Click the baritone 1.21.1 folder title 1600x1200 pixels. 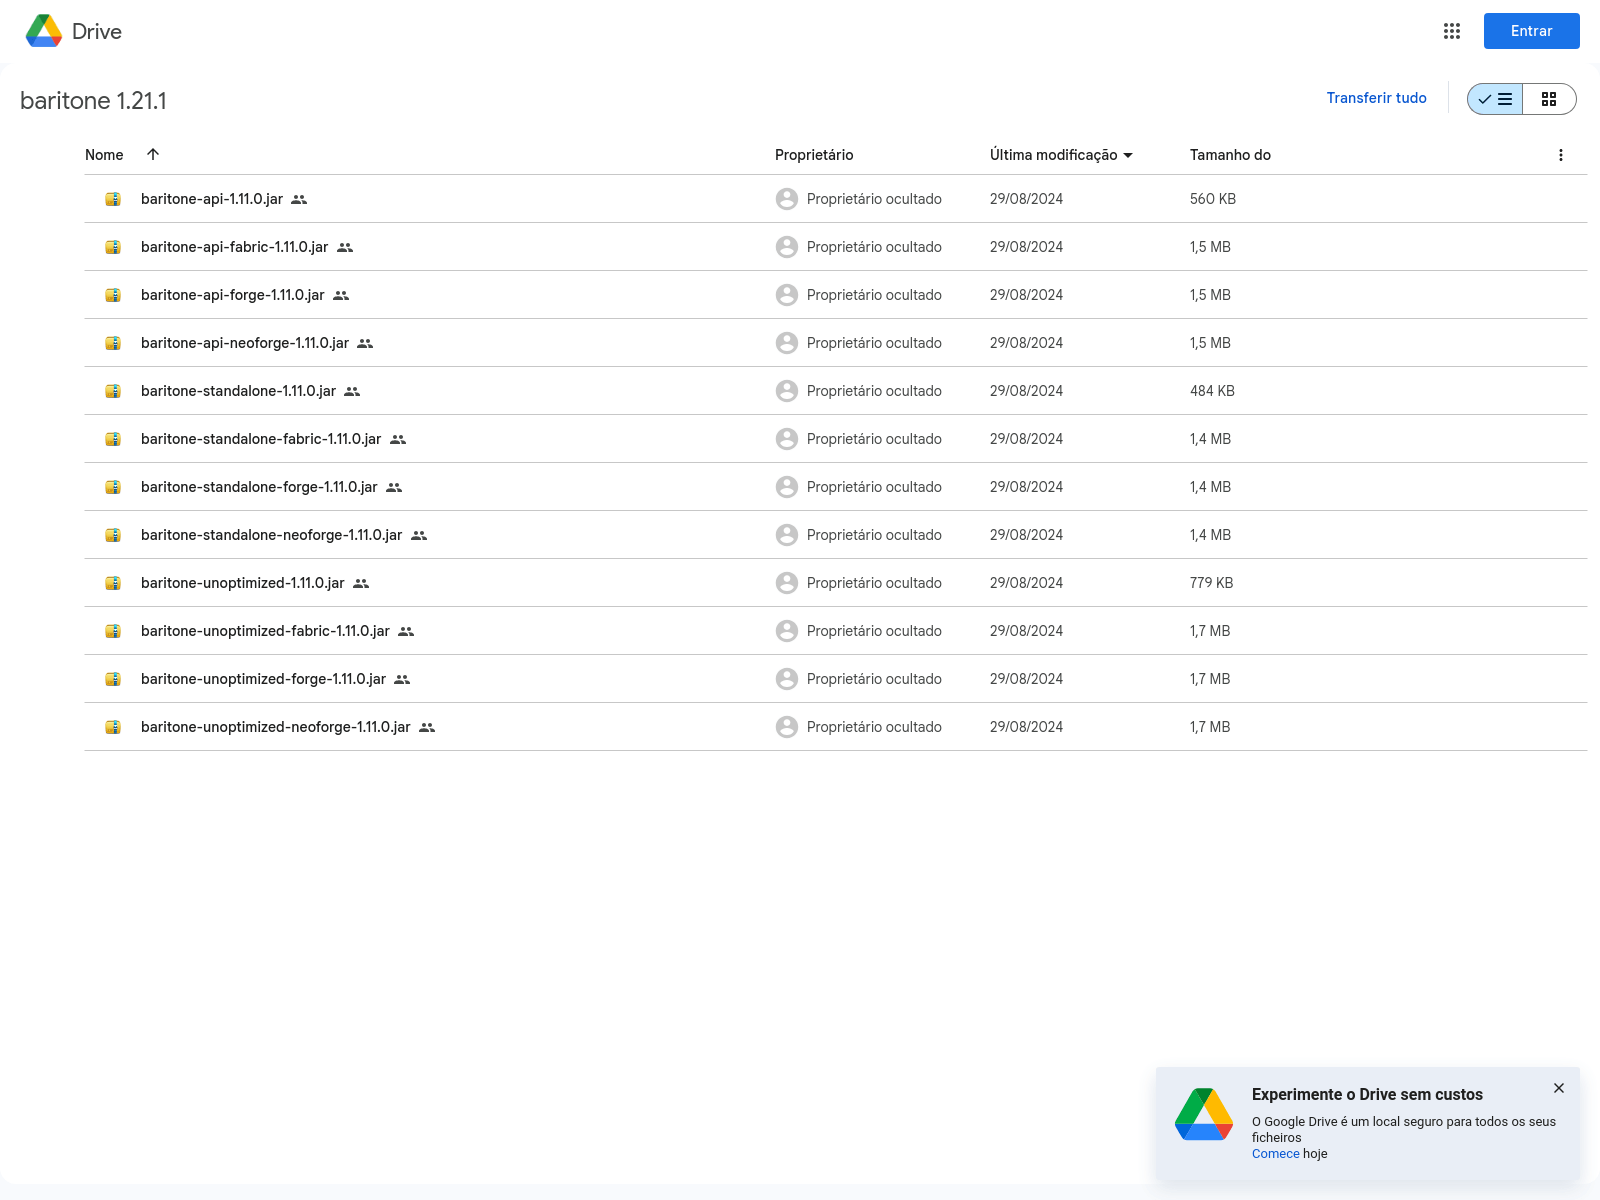point(93,101)
